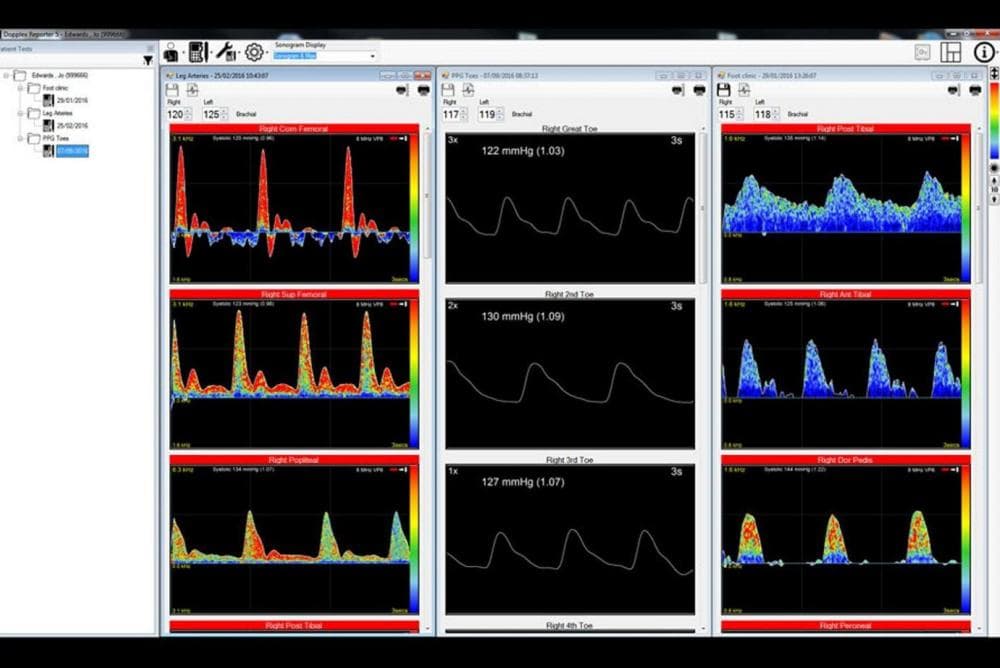Click the information icon at top right
The height and width of the screenshot is (668, 1000).
[984, 52]
